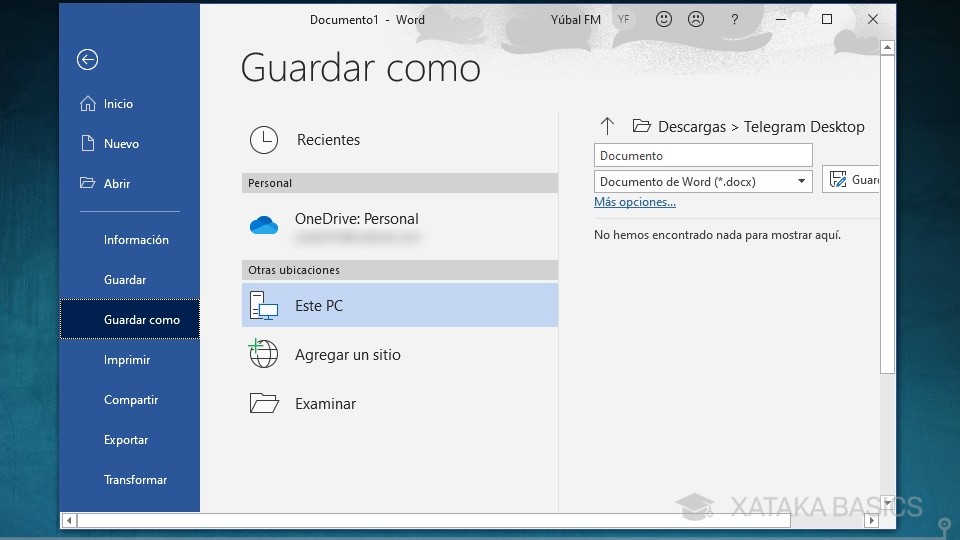
Task: Click Telegram Desktop in the folder path
Action: [x=804, y=127]
